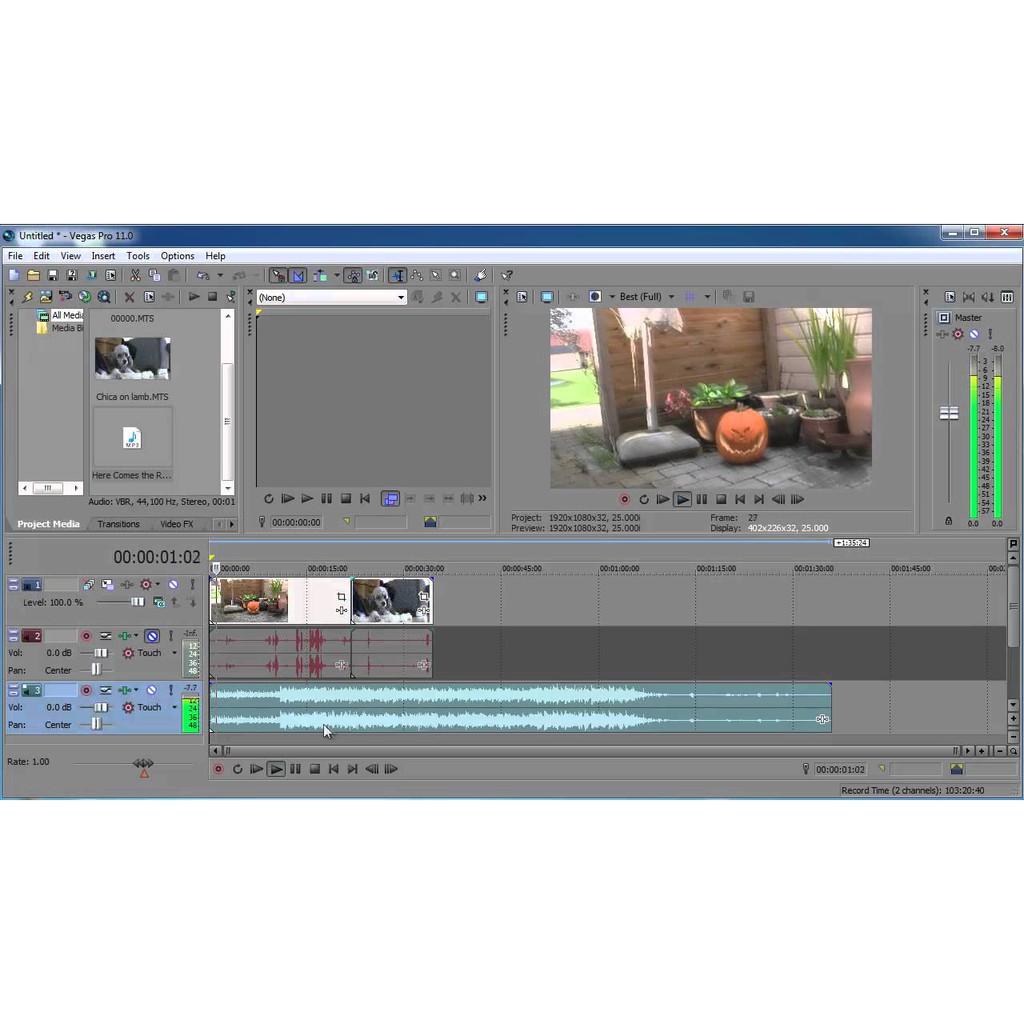The height and width of the screenshot is (1024, 1024).
Task: Select the Envelope edit tool
Action: coord(417,276)
